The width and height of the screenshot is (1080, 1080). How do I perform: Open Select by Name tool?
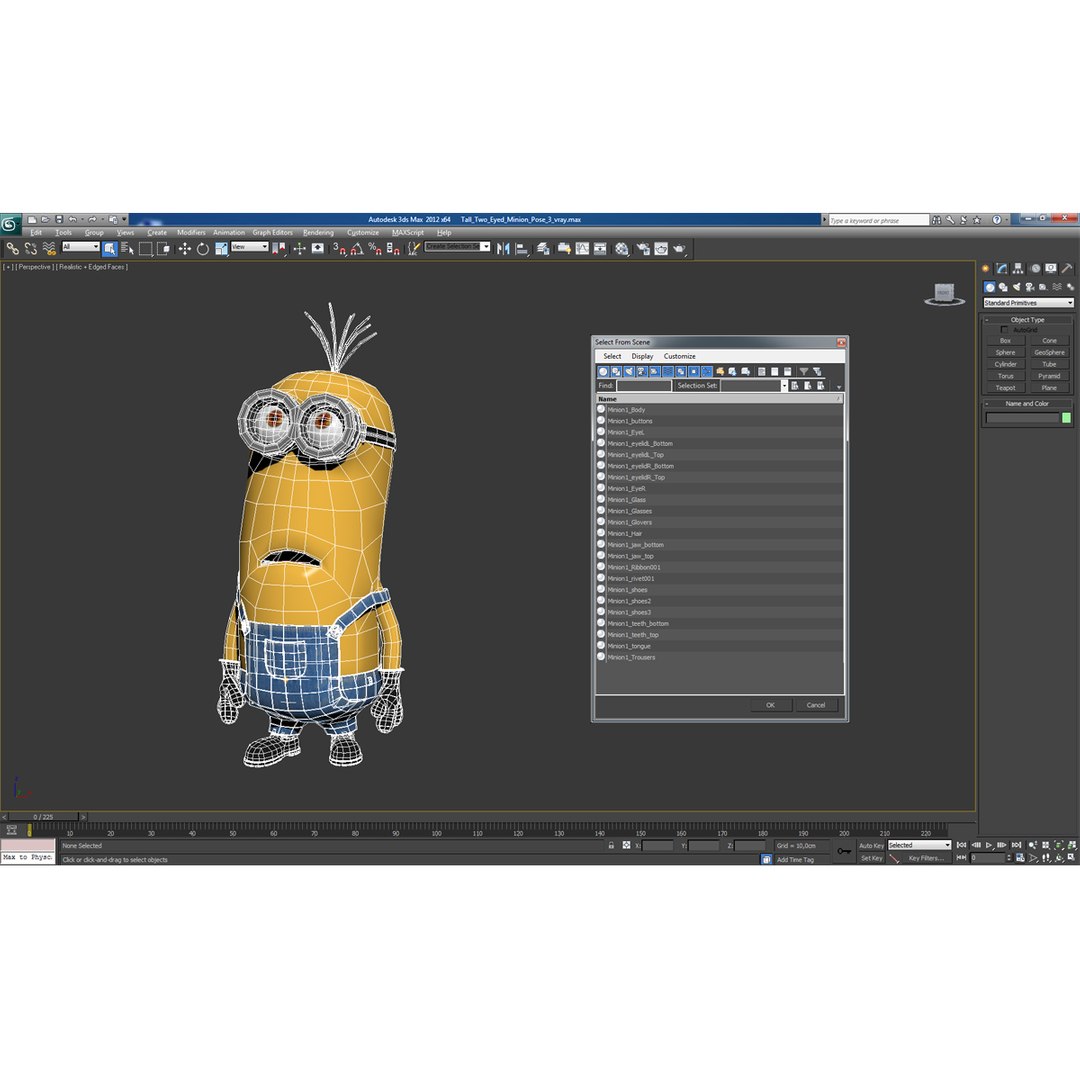click(127, 249)
